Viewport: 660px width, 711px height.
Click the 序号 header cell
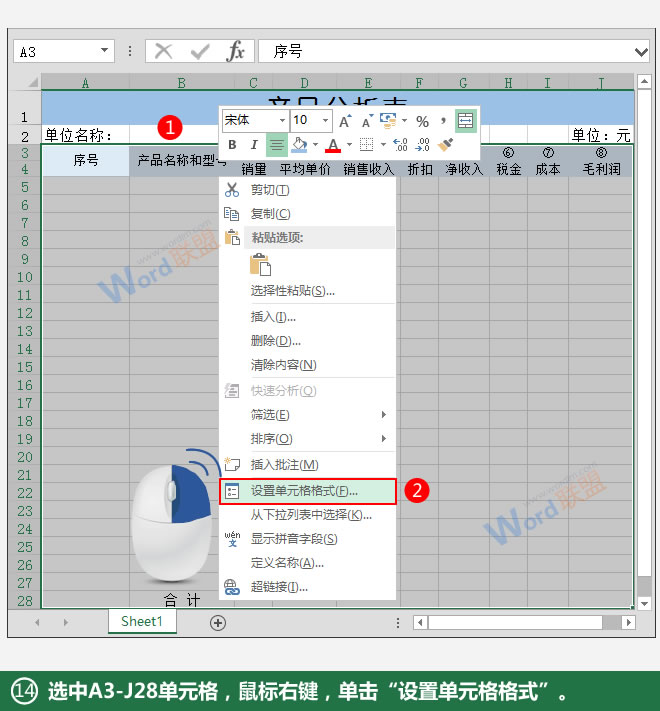[x=85, y=161]
